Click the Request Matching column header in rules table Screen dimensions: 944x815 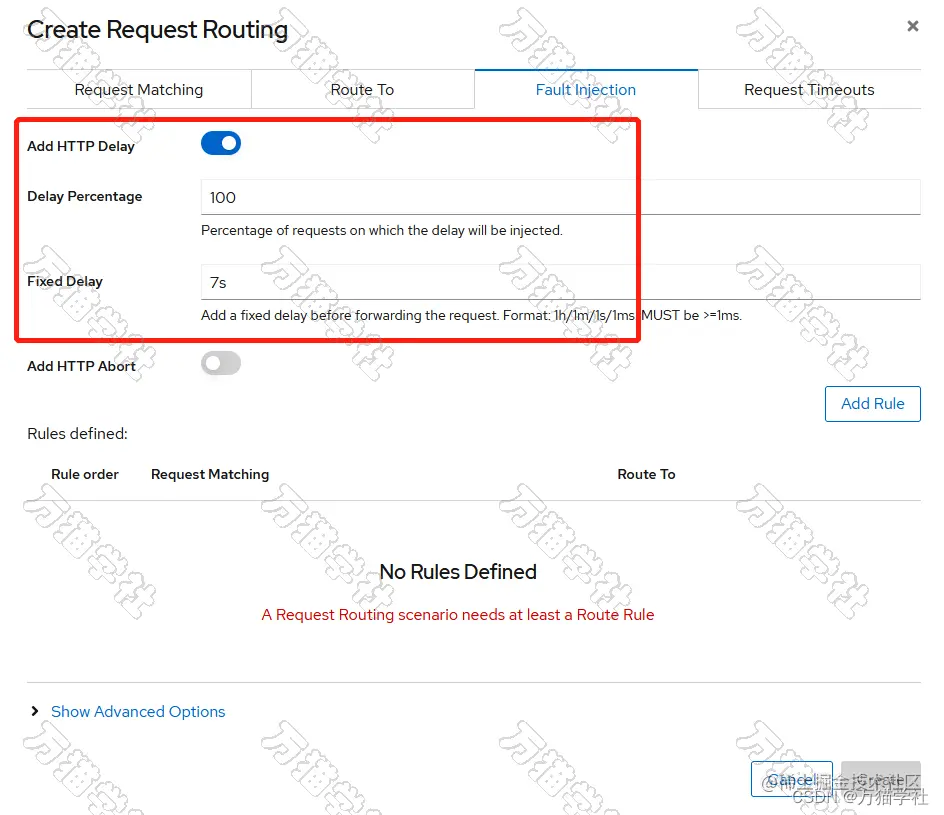click(x=210, y=474)
